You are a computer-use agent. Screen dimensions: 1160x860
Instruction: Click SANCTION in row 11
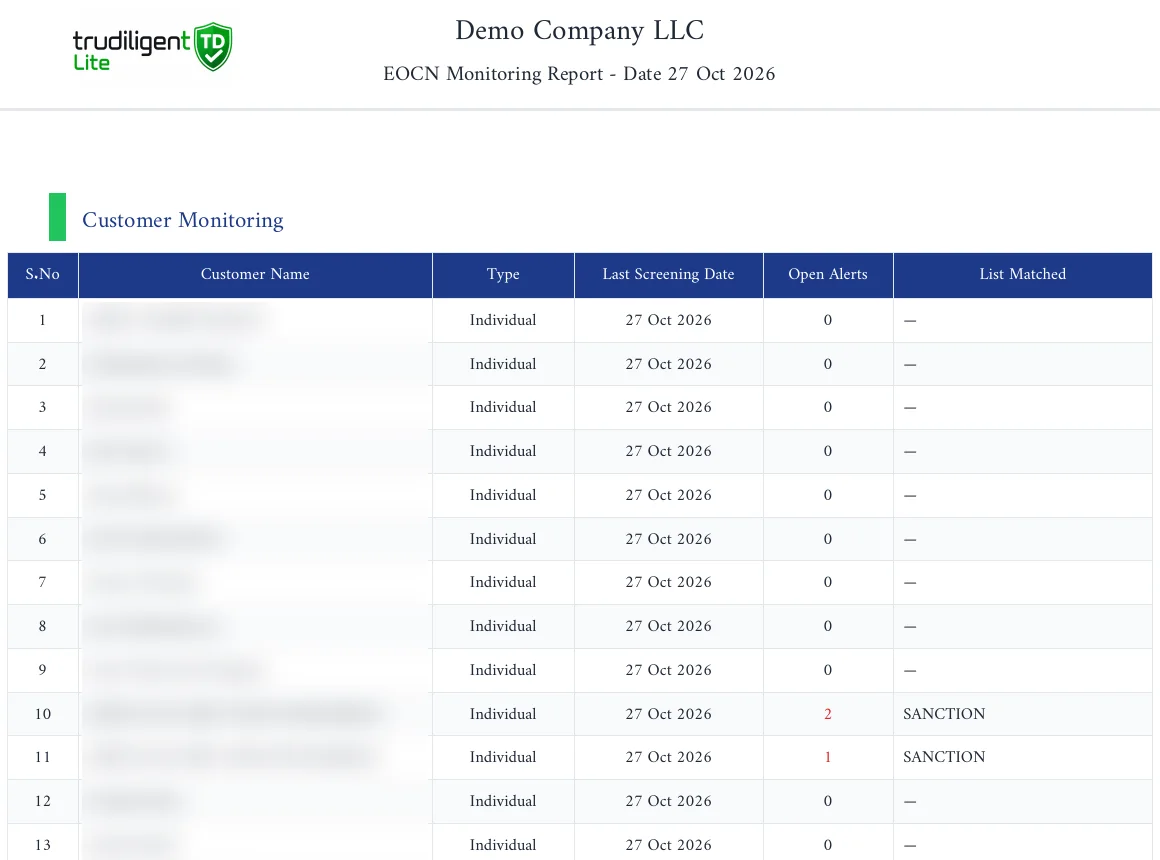click(944, 757)
